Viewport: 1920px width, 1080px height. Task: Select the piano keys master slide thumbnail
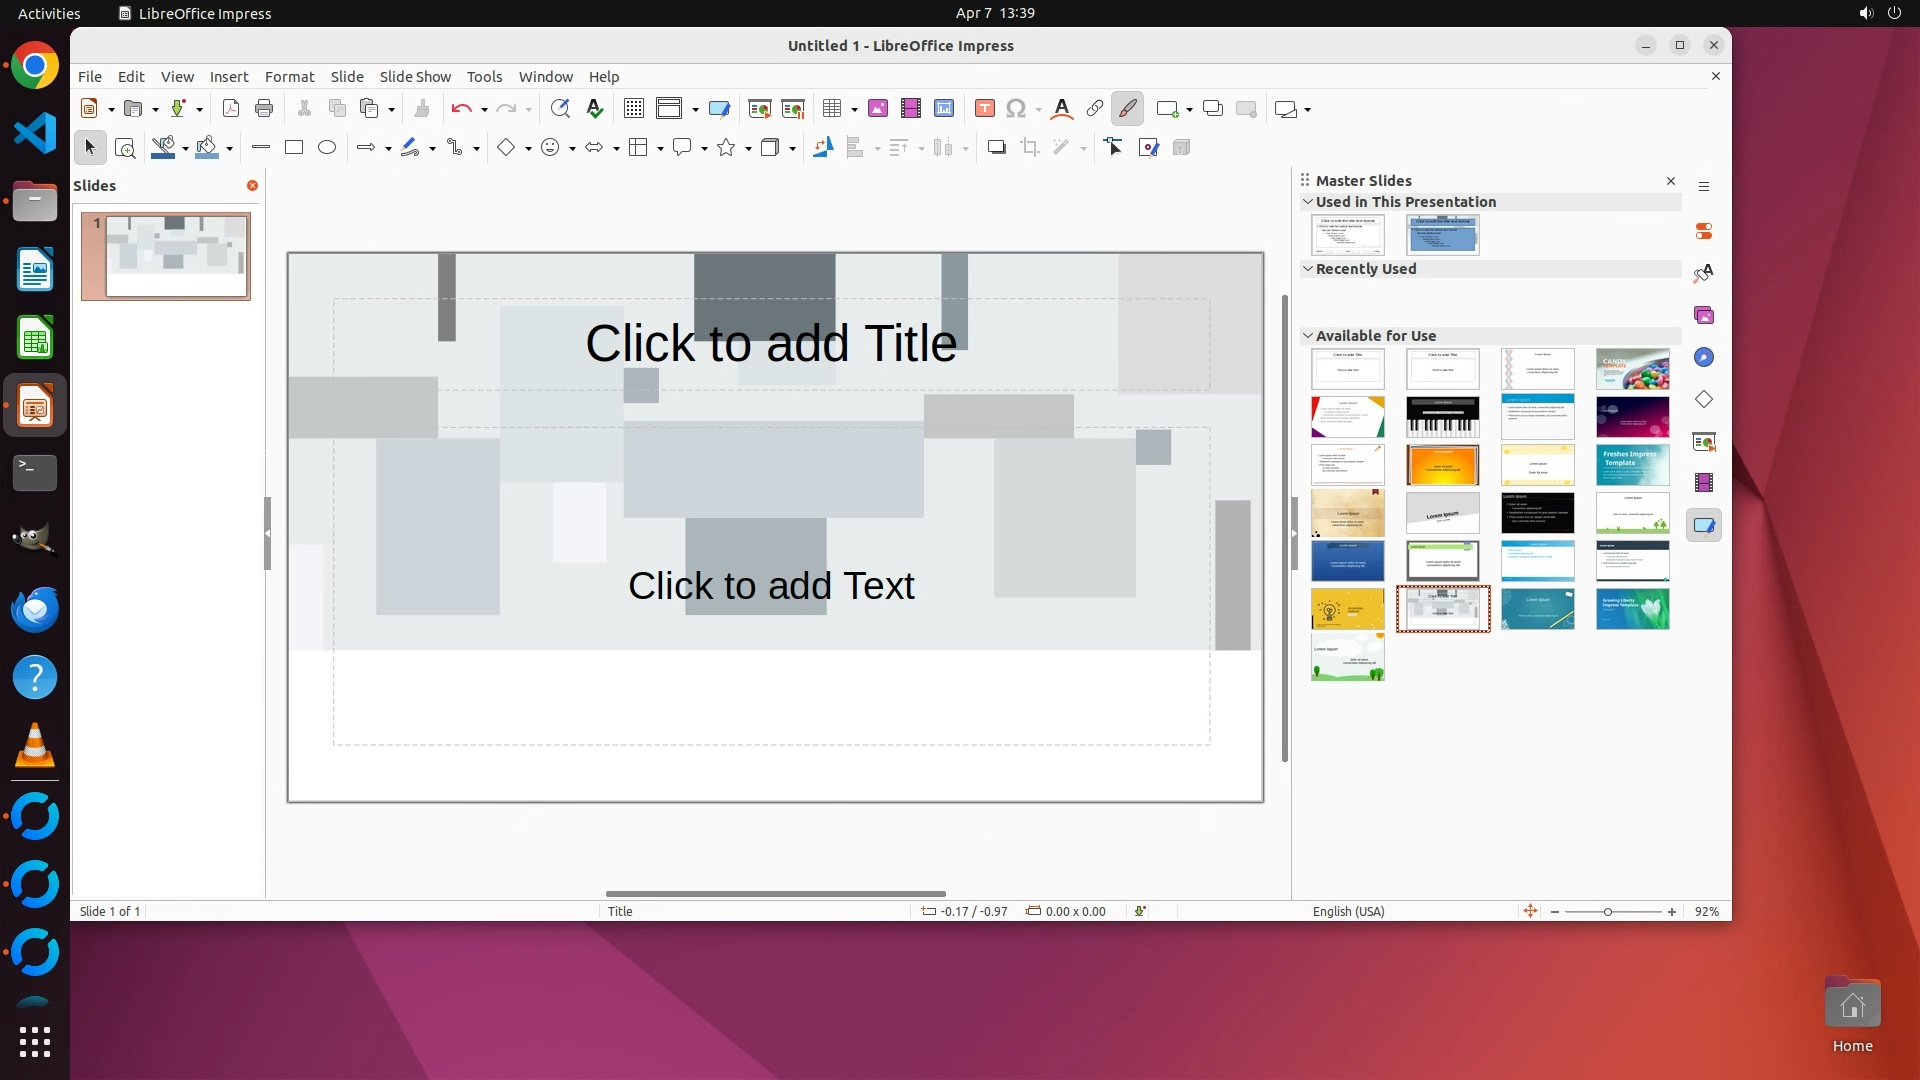pyautogui.click(x=1442, y=417)
